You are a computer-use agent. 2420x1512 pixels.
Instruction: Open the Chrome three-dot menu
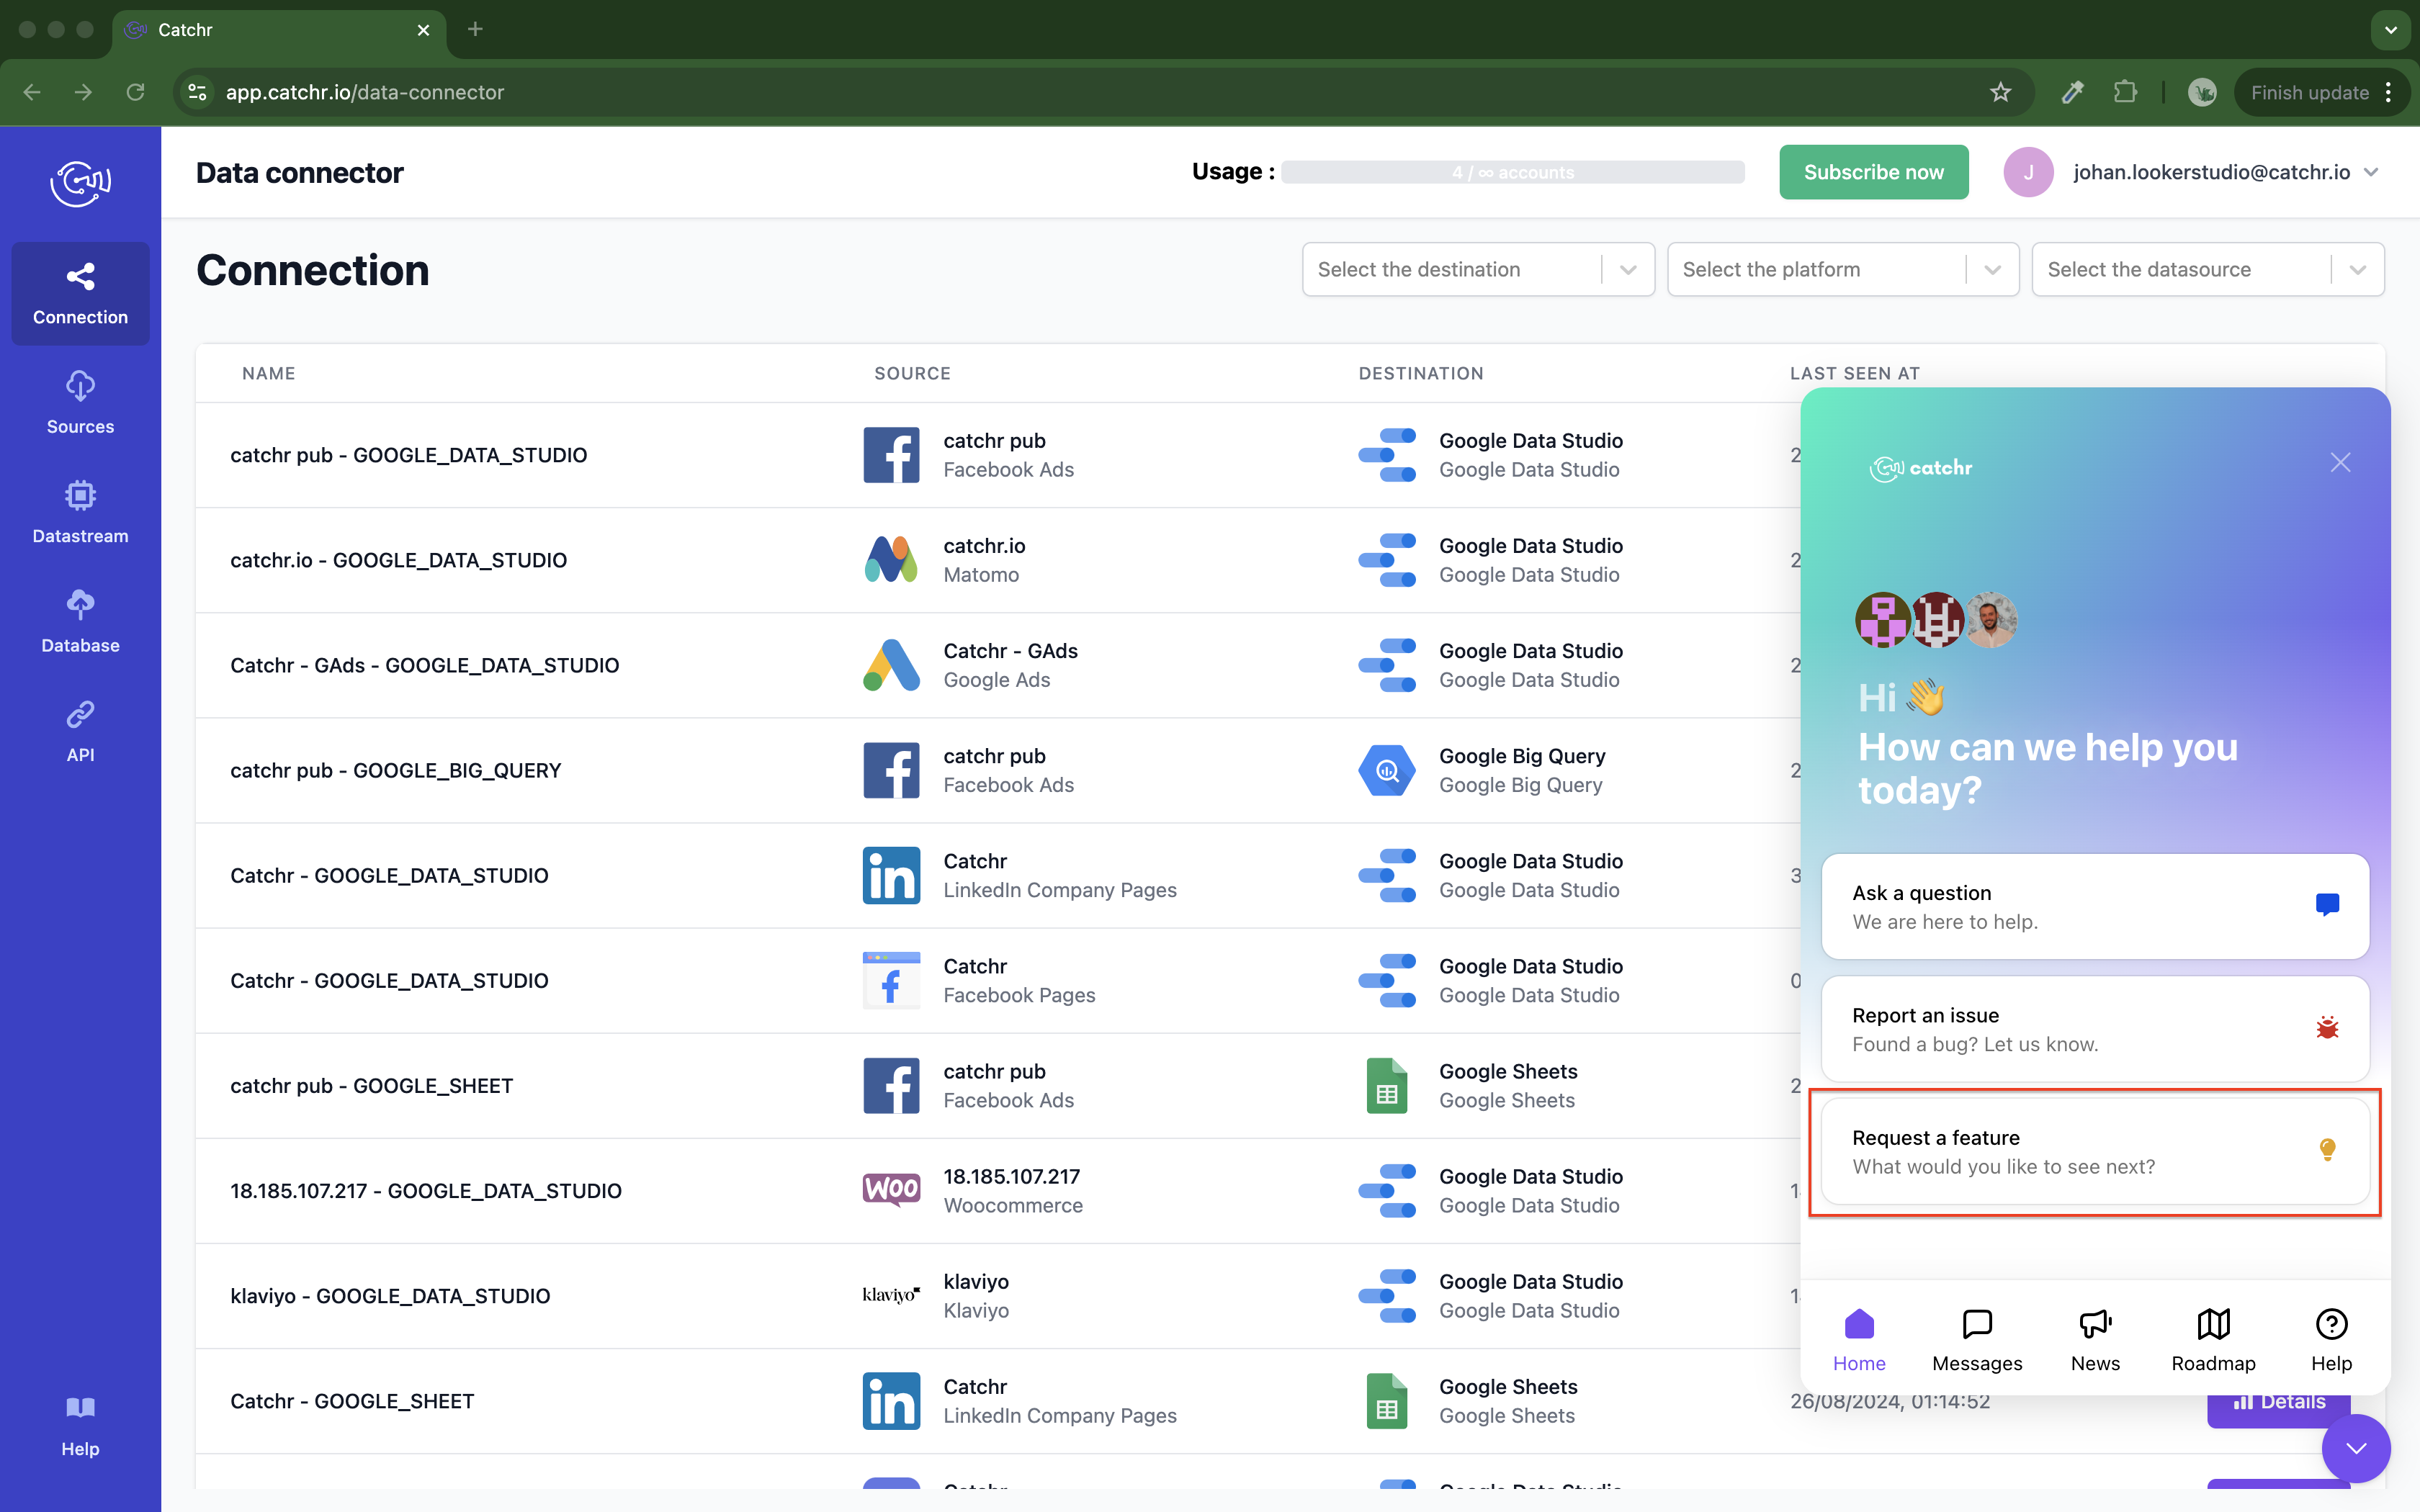(x=2389, y=92)
